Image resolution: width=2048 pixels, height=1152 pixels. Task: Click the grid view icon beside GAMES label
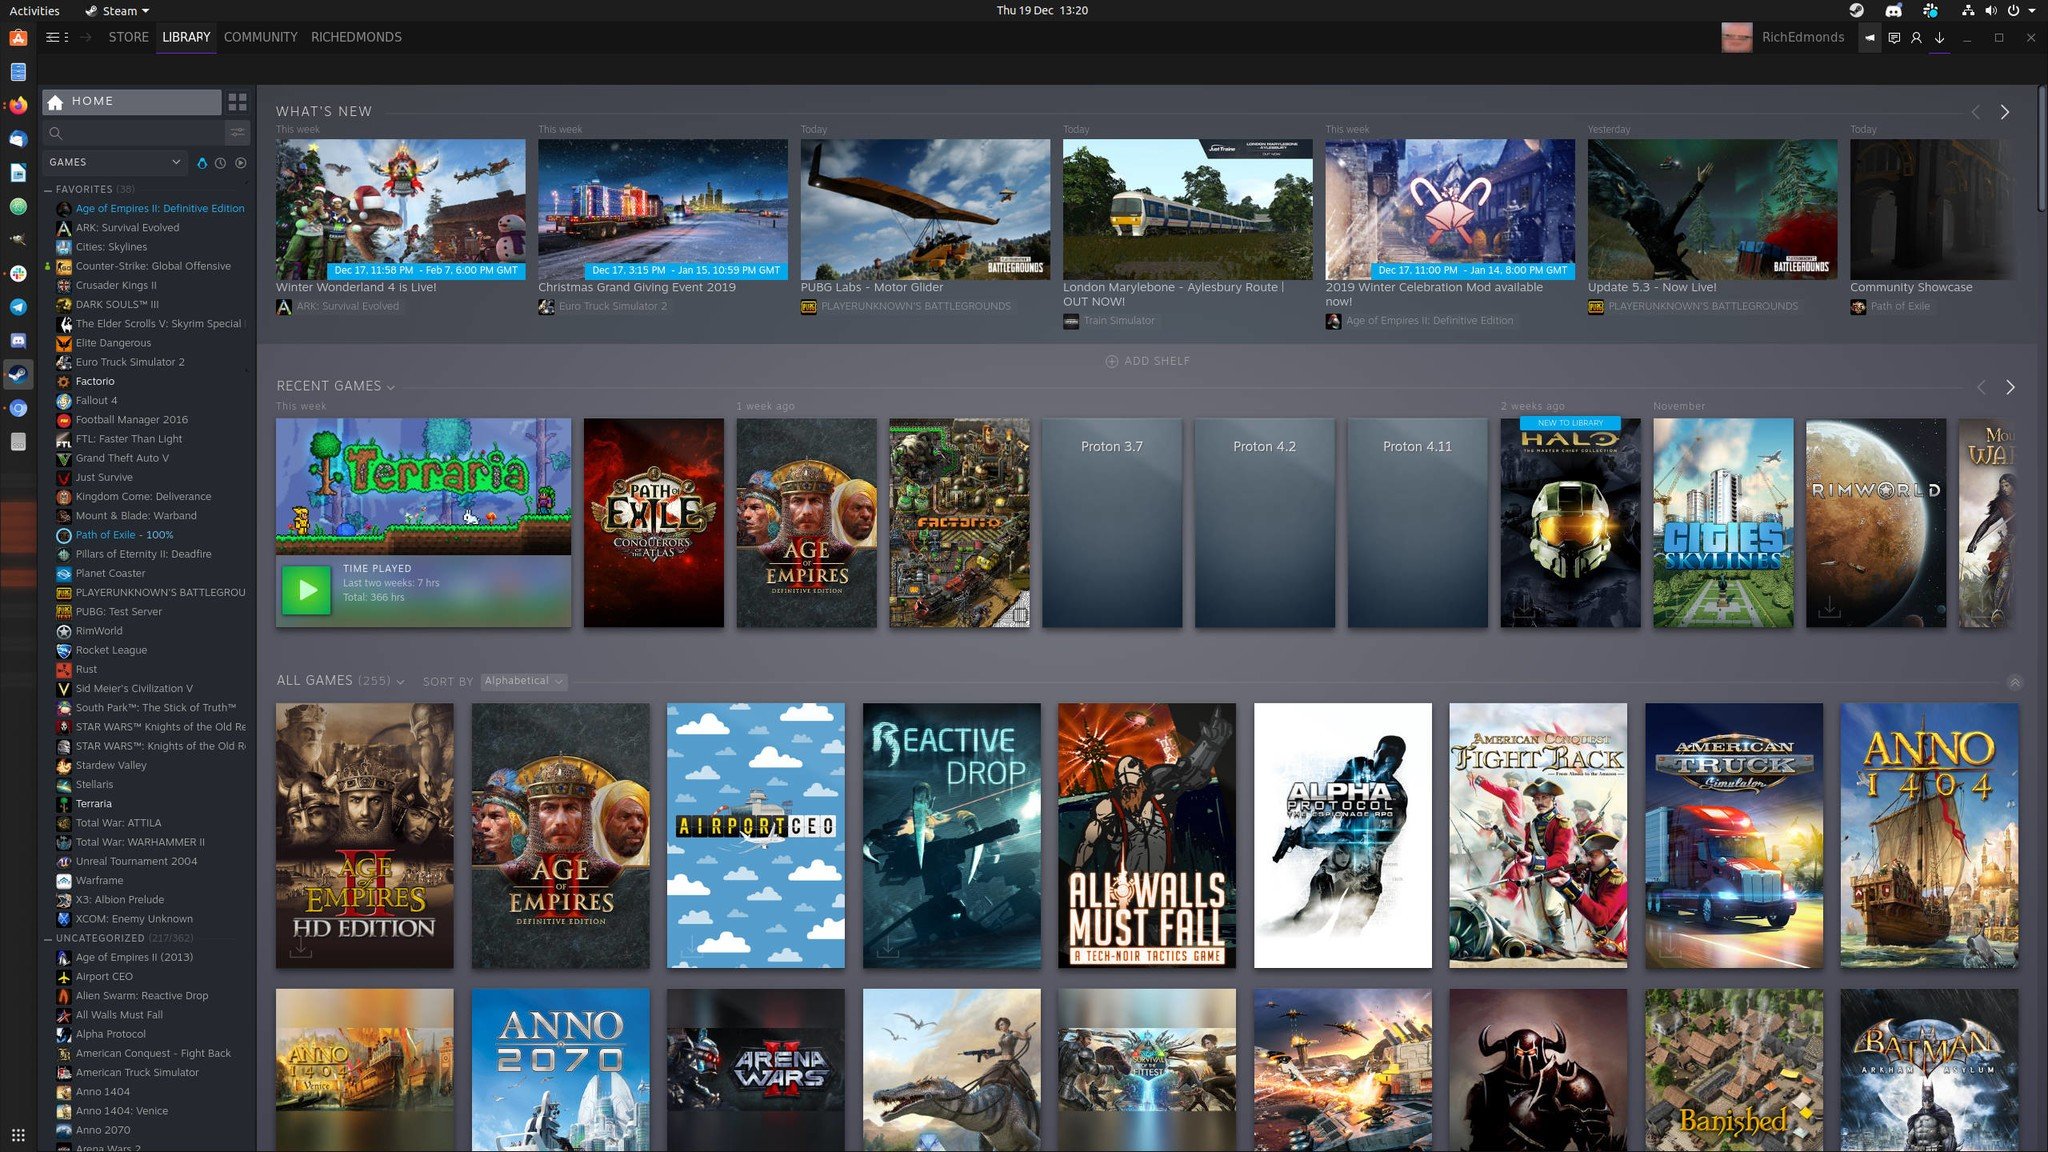tap(236, 100)
